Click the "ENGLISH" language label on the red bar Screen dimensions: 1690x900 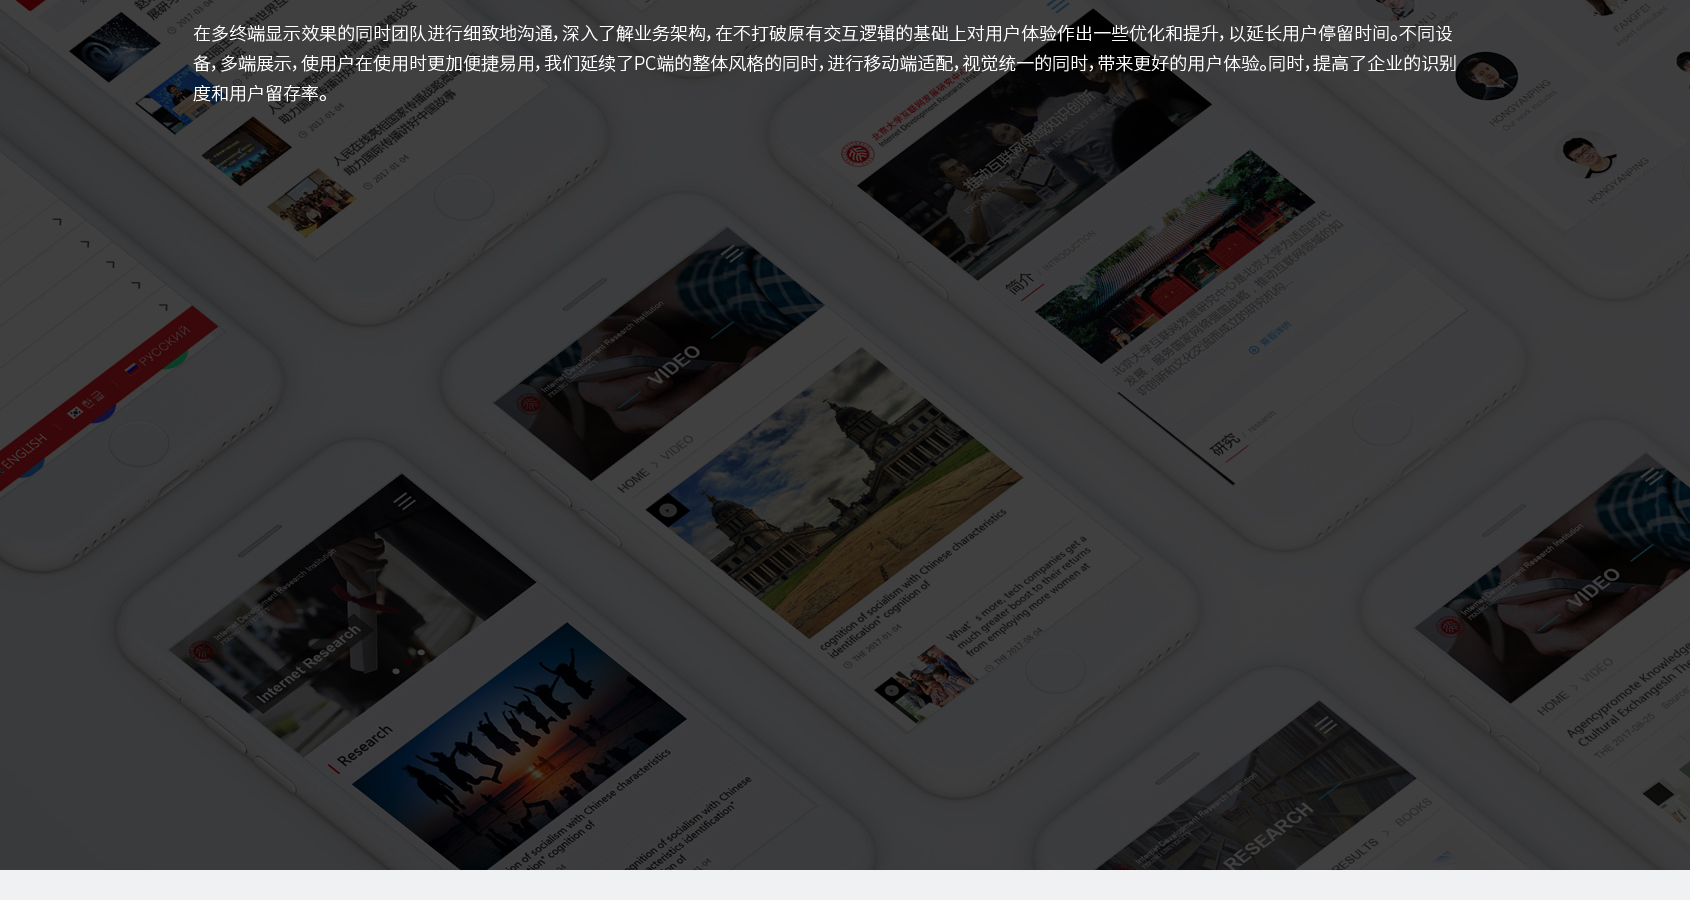(25, 451)
